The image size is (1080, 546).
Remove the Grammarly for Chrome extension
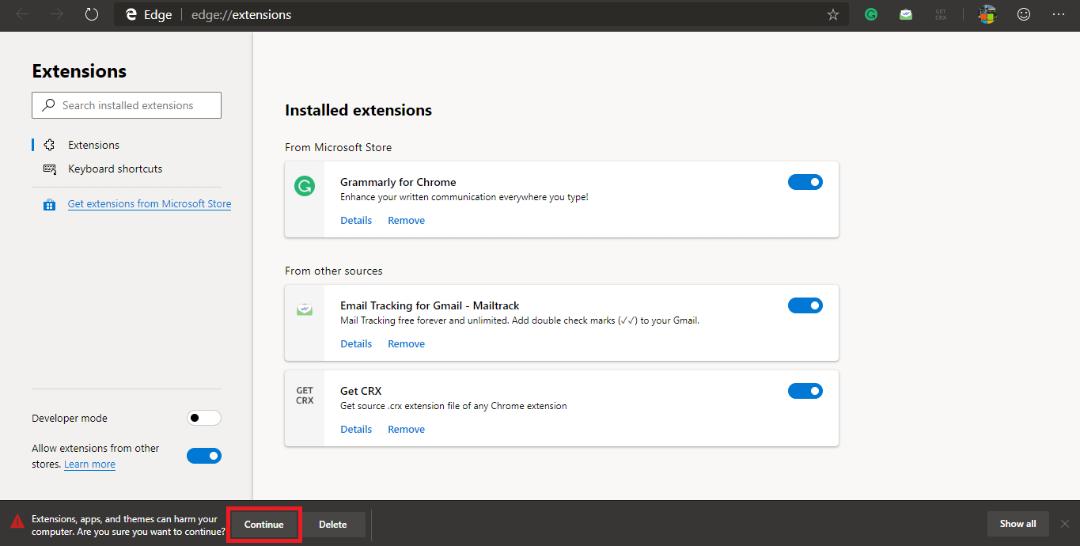[x=406, y=220]
